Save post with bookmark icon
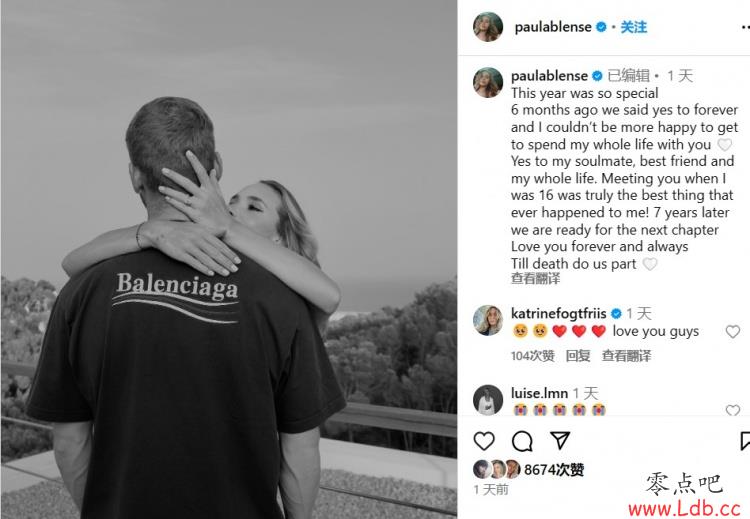 pos(745,441)
